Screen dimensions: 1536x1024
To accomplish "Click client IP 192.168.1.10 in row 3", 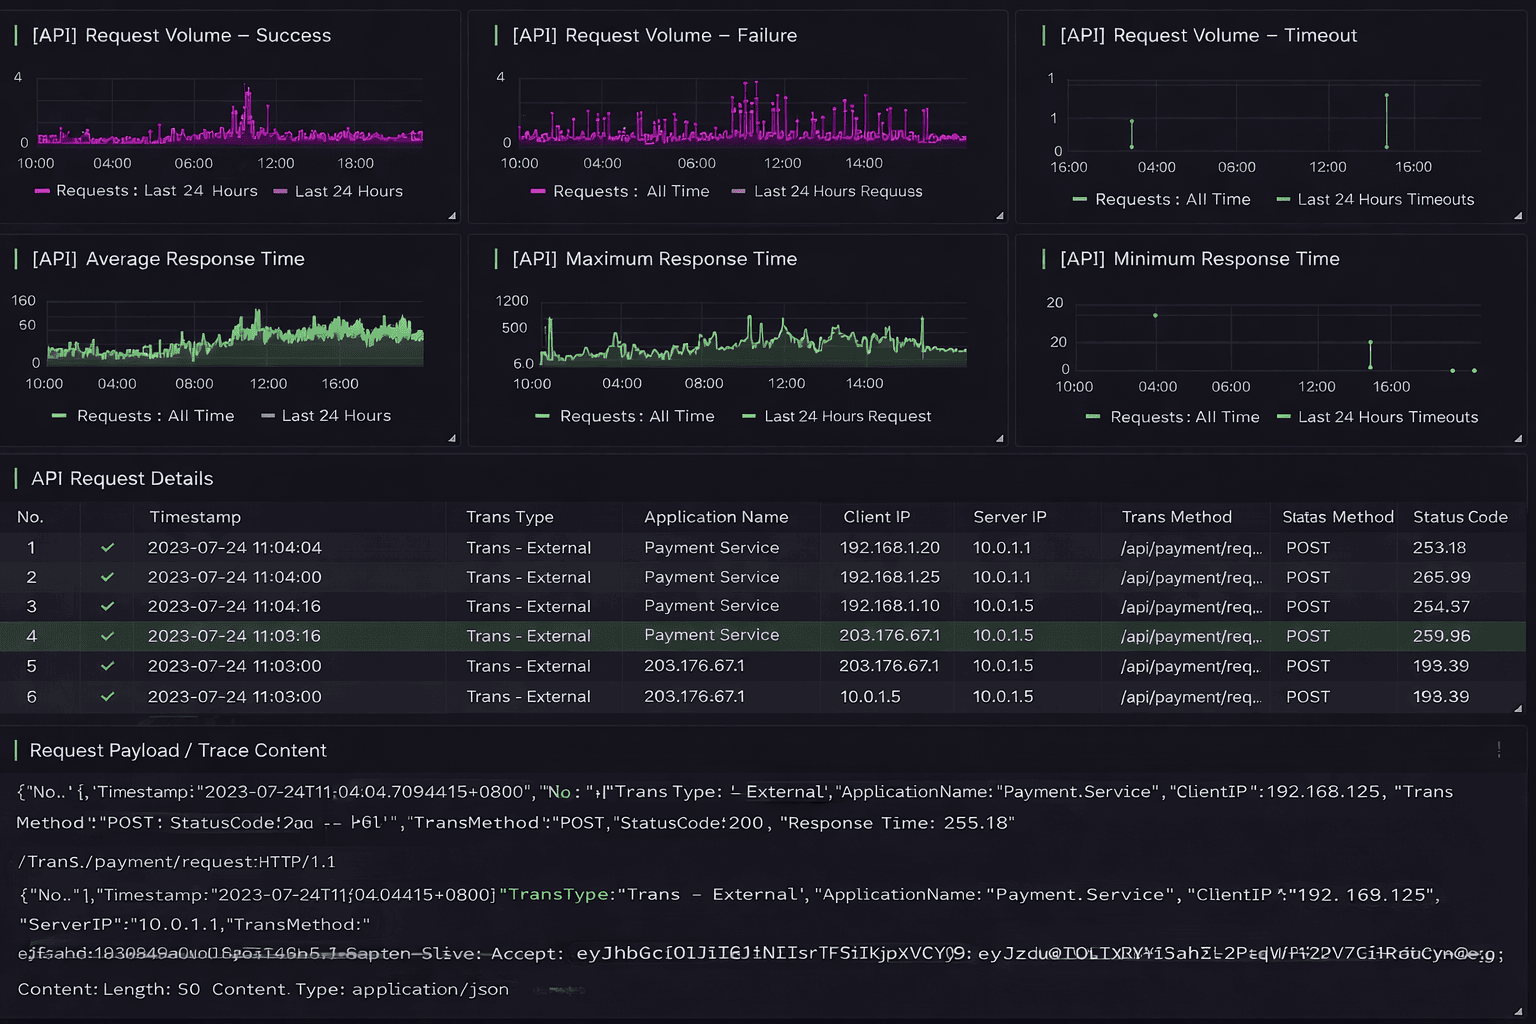I will click(x=889, y=607).
